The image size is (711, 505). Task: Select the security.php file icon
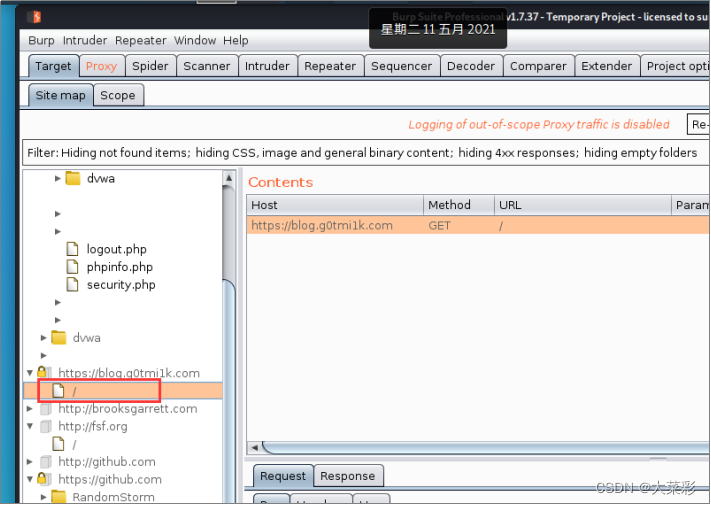[73, 284]
